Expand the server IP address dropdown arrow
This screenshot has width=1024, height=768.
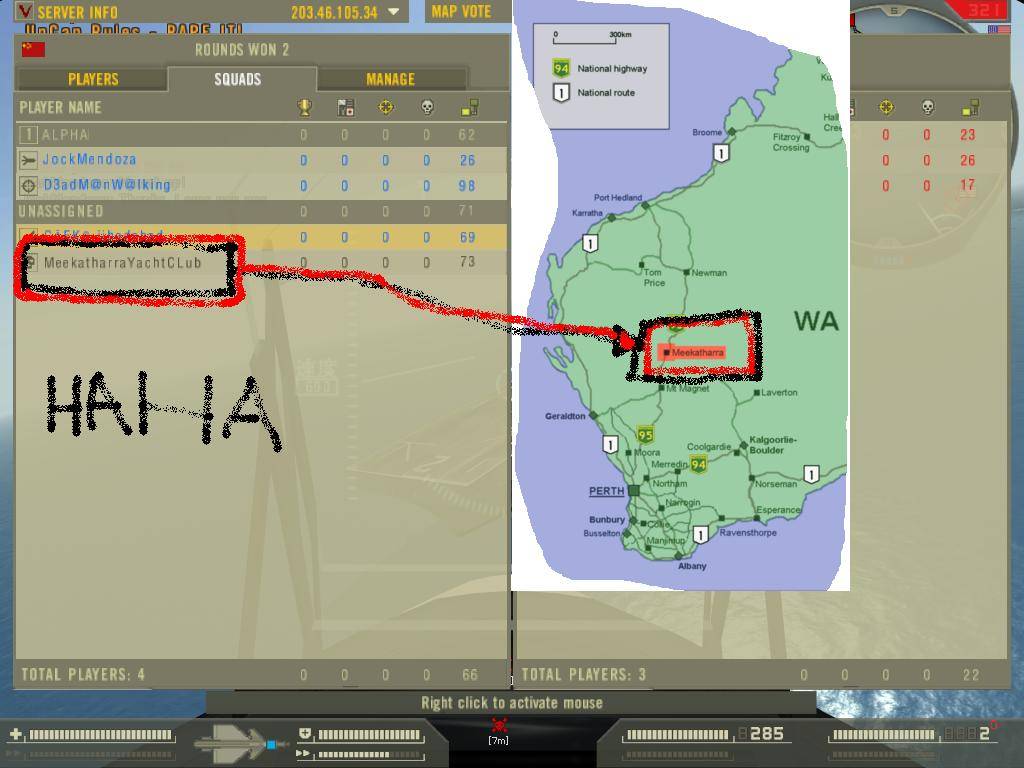[393, 12]
